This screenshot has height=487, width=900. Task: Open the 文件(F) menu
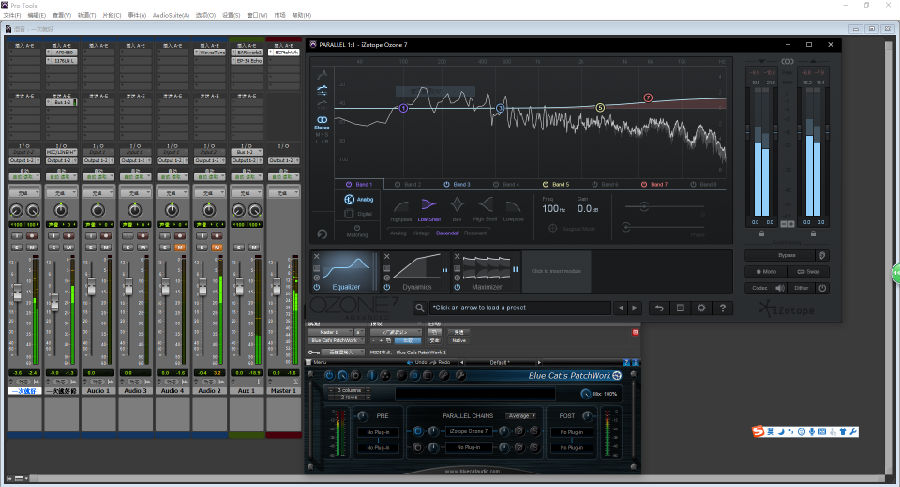pos(13,16)
